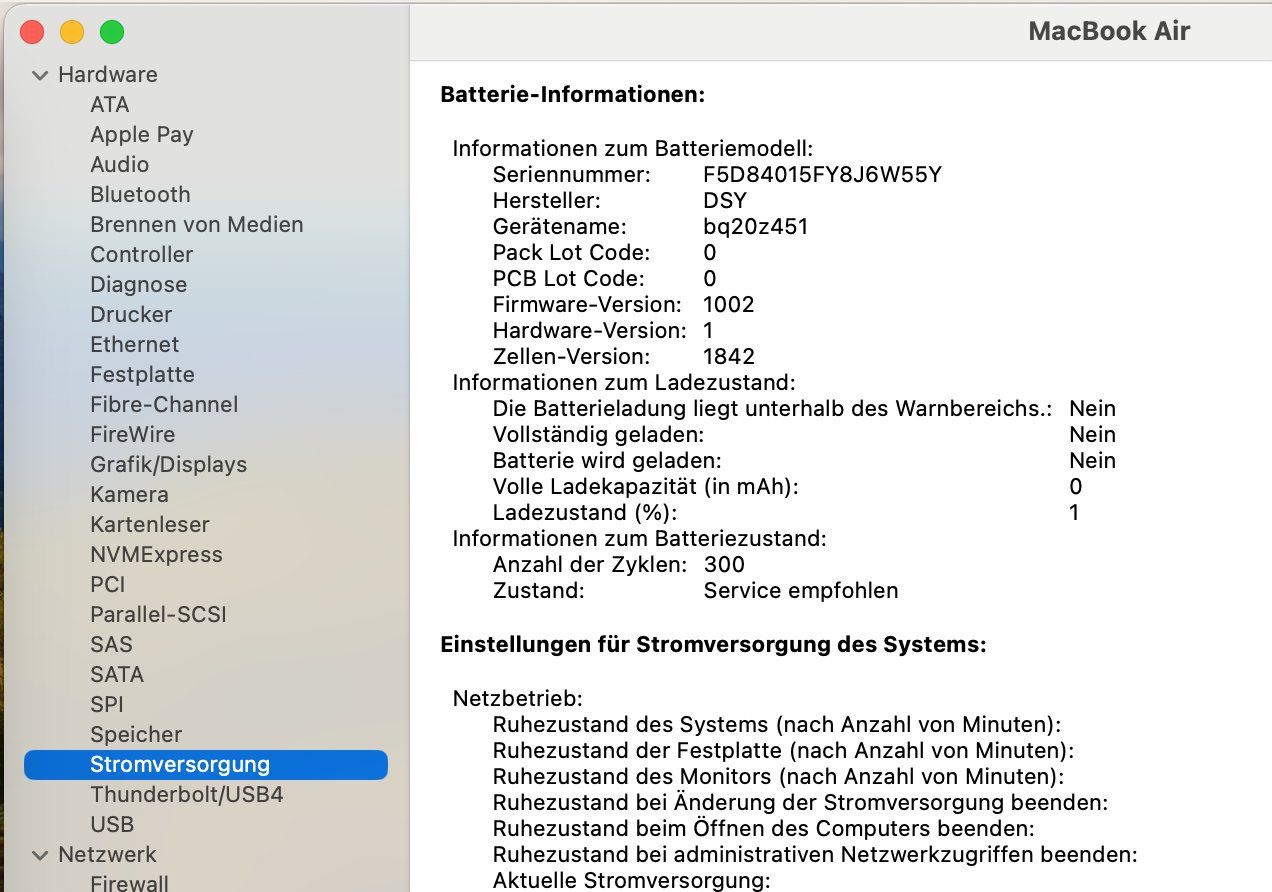1272x892 pixels.
Task: Click 'Vollständig geladen' label
Action: (x=599, y=435)
